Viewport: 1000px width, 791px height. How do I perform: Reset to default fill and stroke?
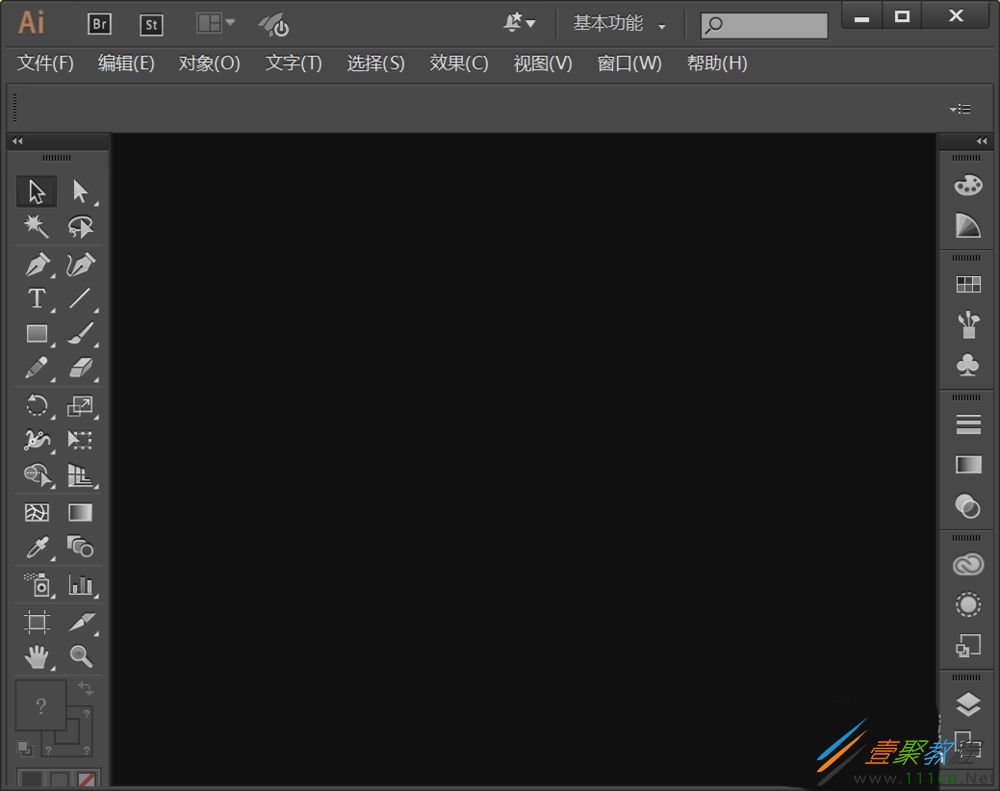click(x=25, y=748)
